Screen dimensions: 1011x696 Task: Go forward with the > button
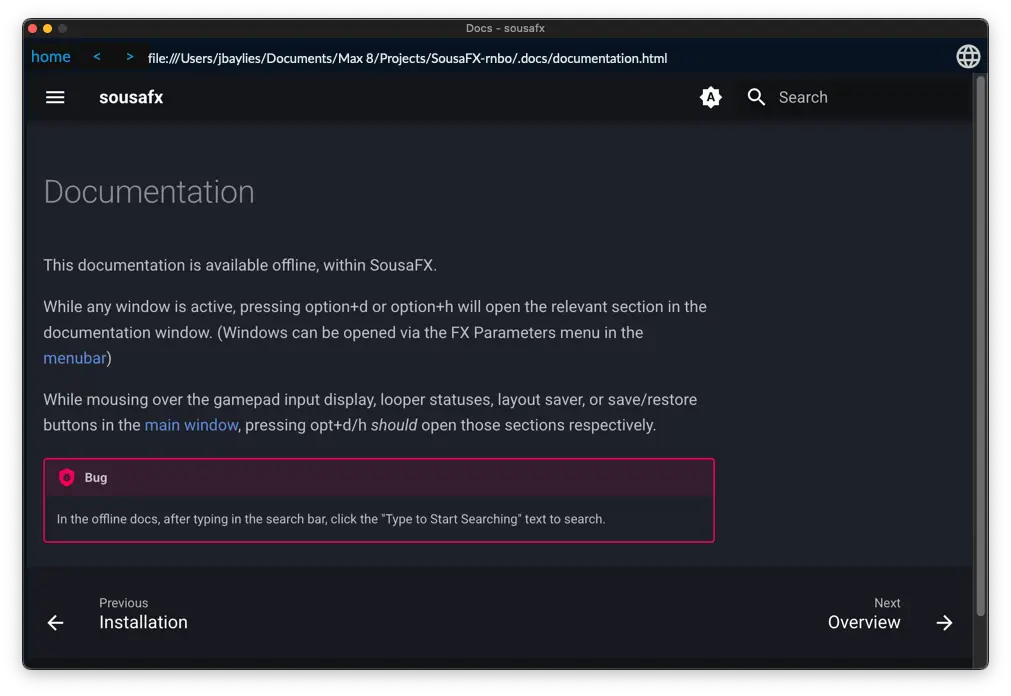[x=130, y=57]
